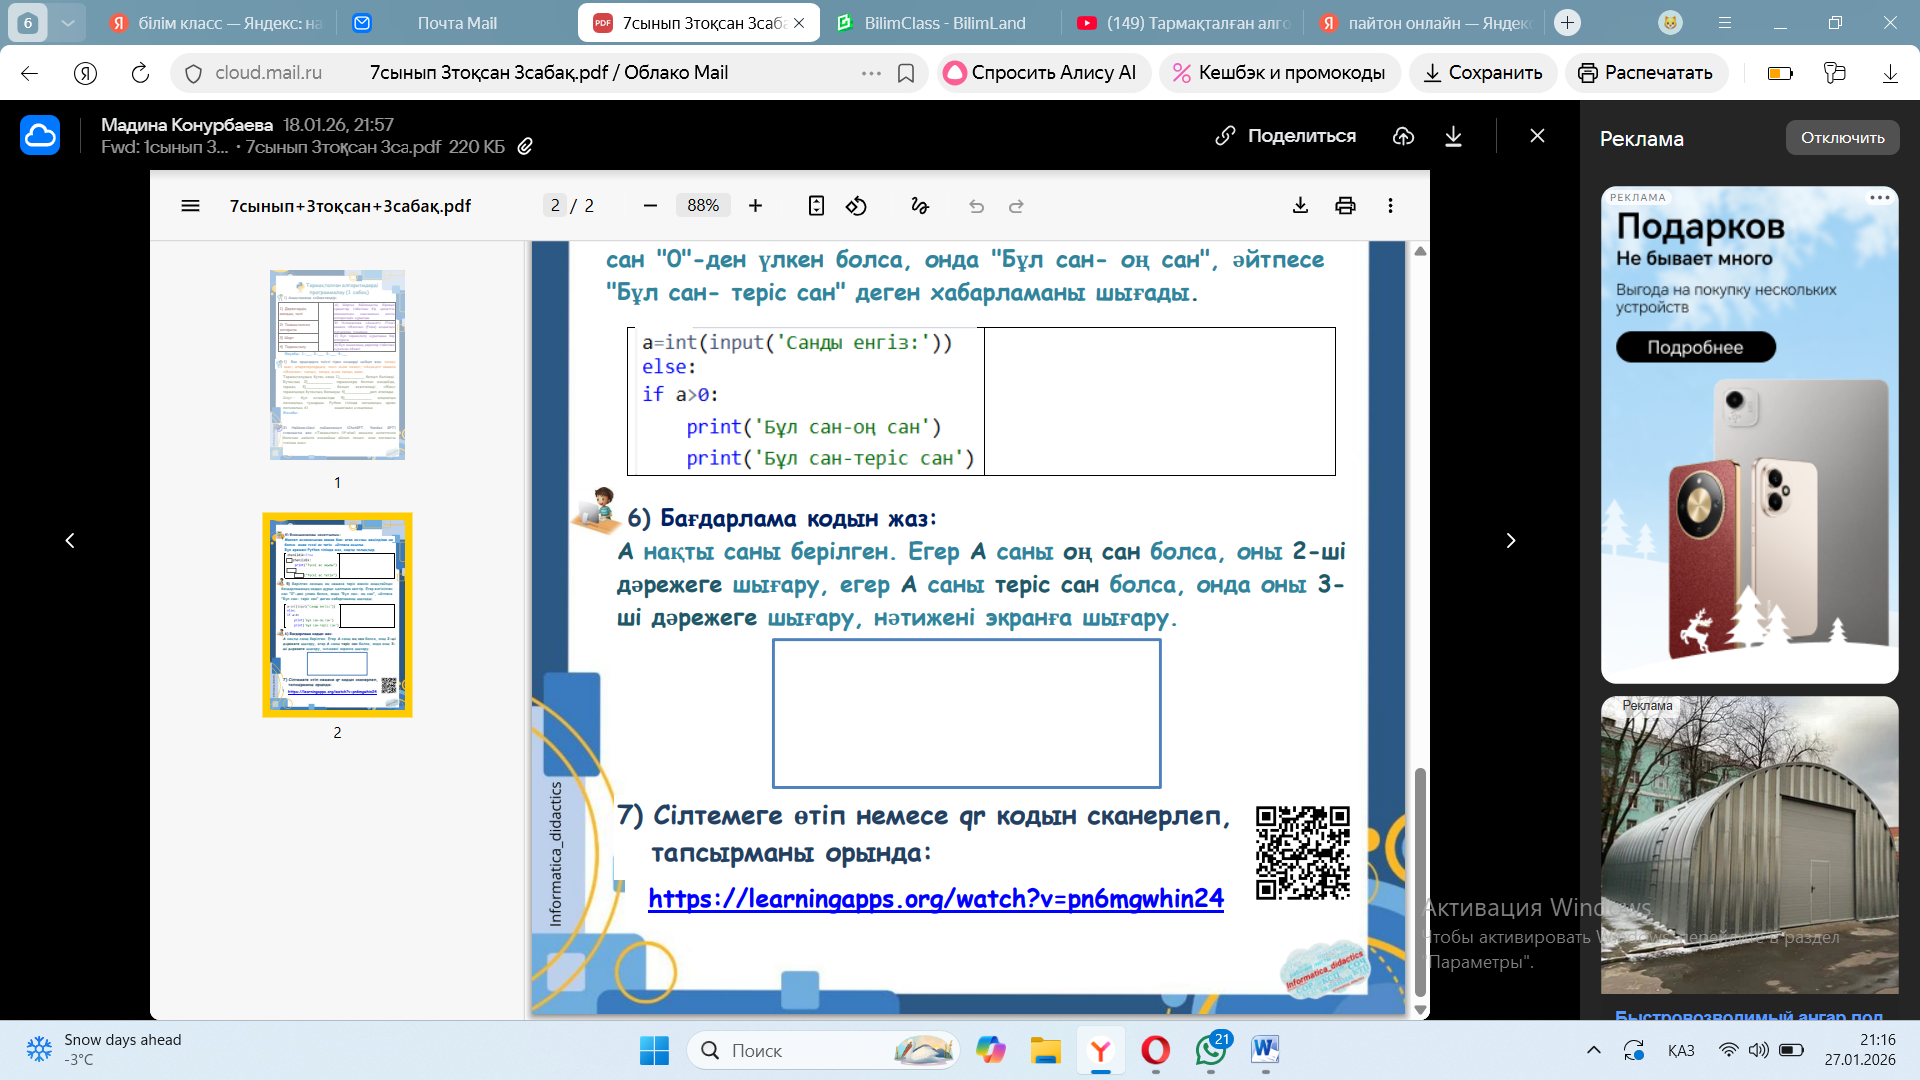Click the fit-to-page icon in PDF toolbar
Screen dimensions: 1920x1080
(x=816, y=206)
